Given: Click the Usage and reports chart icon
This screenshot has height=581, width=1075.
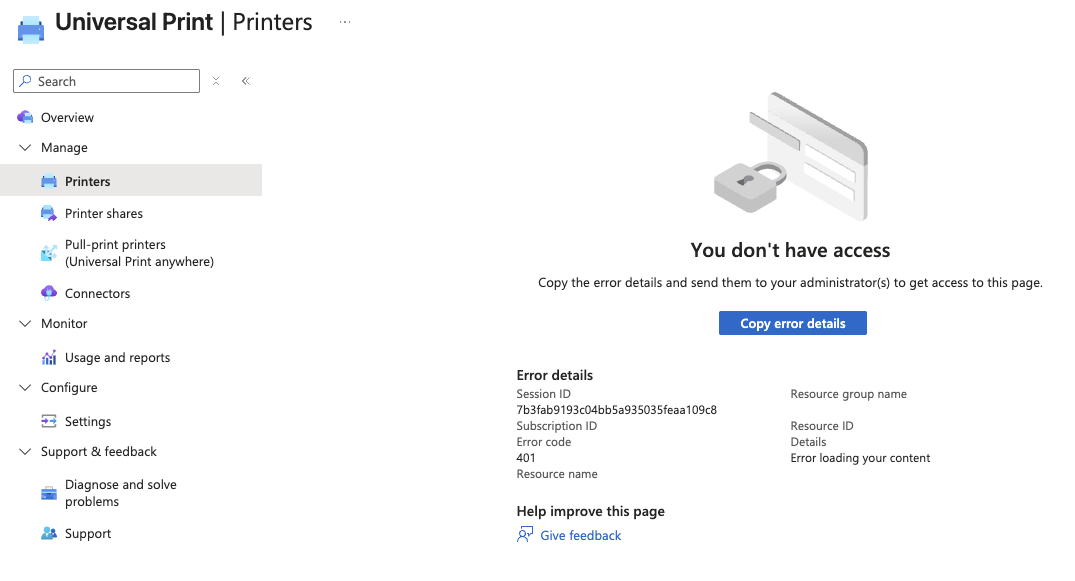Looking at the screenshot, I should [x=49, y=358].
